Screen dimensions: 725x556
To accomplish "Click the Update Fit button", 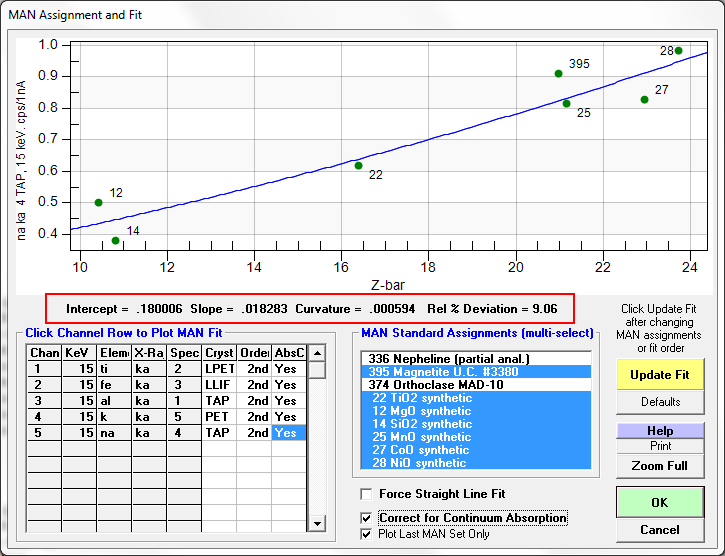I will click(x=660, y=374).
